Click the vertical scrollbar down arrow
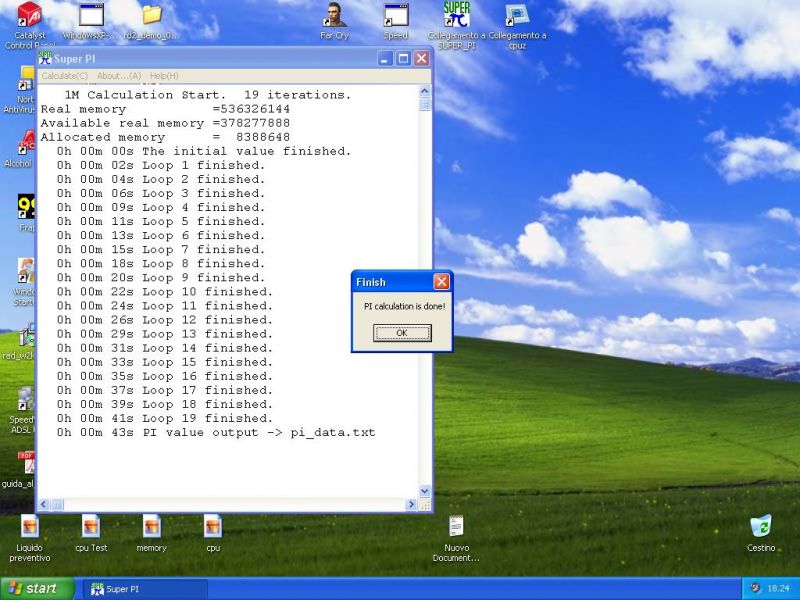 [424, 491]
